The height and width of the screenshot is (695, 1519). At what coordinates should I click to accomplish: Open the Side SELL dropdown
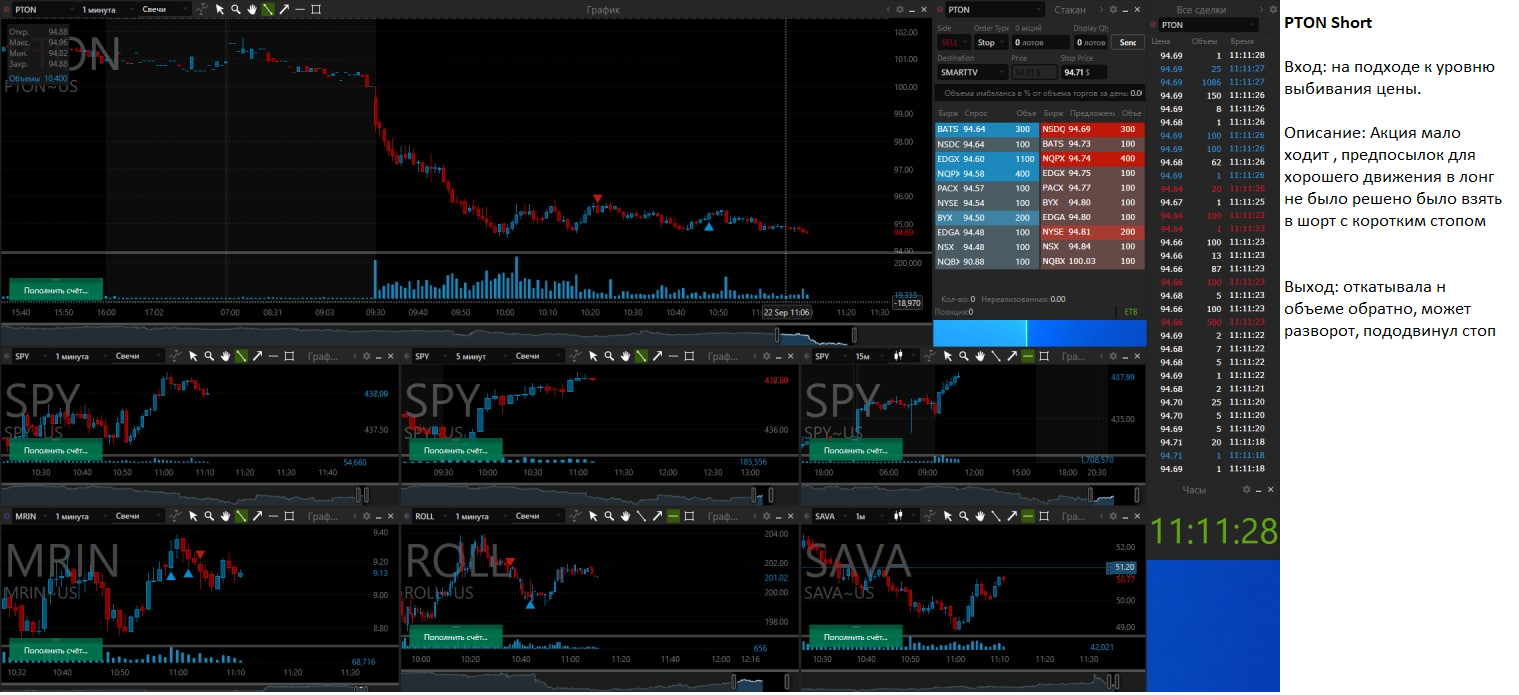pos(953,42)
